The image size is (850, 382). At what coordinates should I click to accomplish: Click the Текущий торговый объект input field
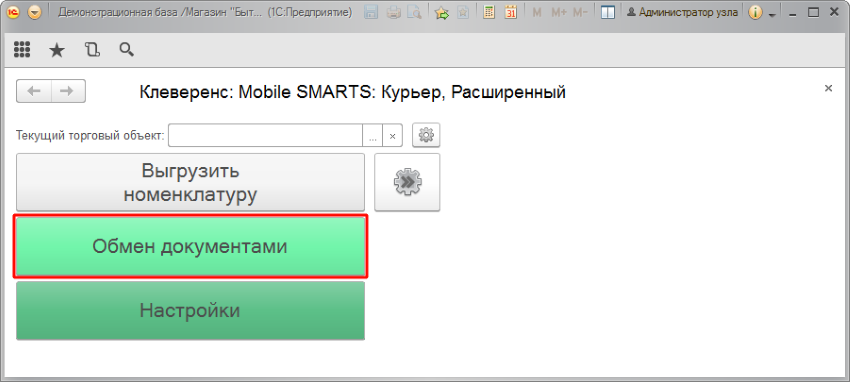click(265, 135)
